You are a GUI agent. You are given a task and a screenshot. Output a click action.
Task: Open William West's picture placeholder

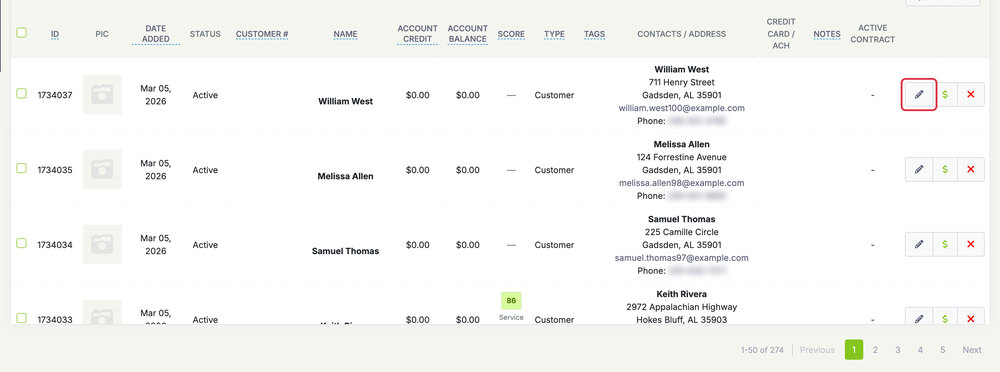point(102,95)
